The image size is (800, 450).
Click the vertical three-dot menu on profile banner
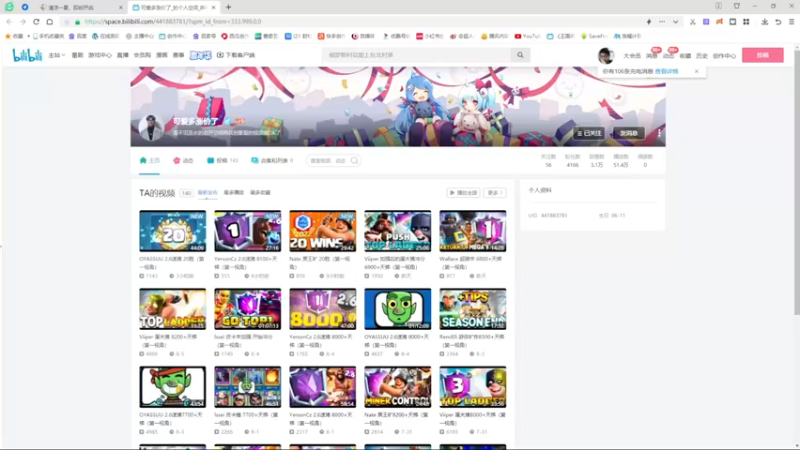[659, 133]
